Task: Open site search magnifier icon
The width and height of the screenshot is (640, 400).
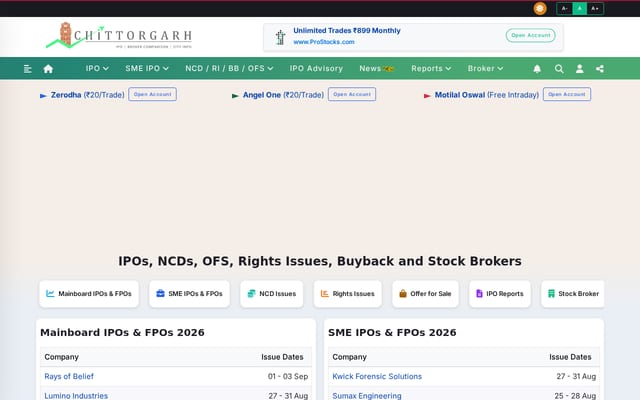Action: tap(559, 69)
